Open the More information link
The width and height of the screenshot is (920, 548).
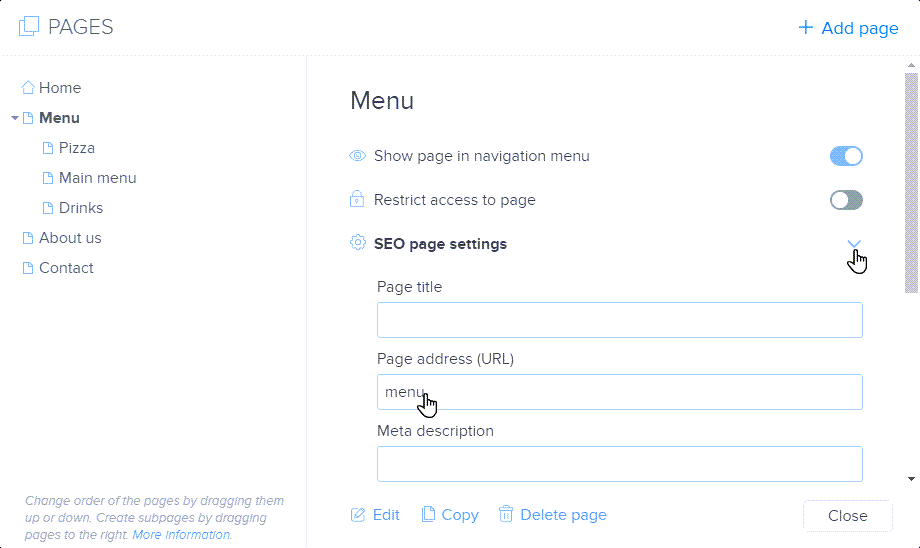181,535
